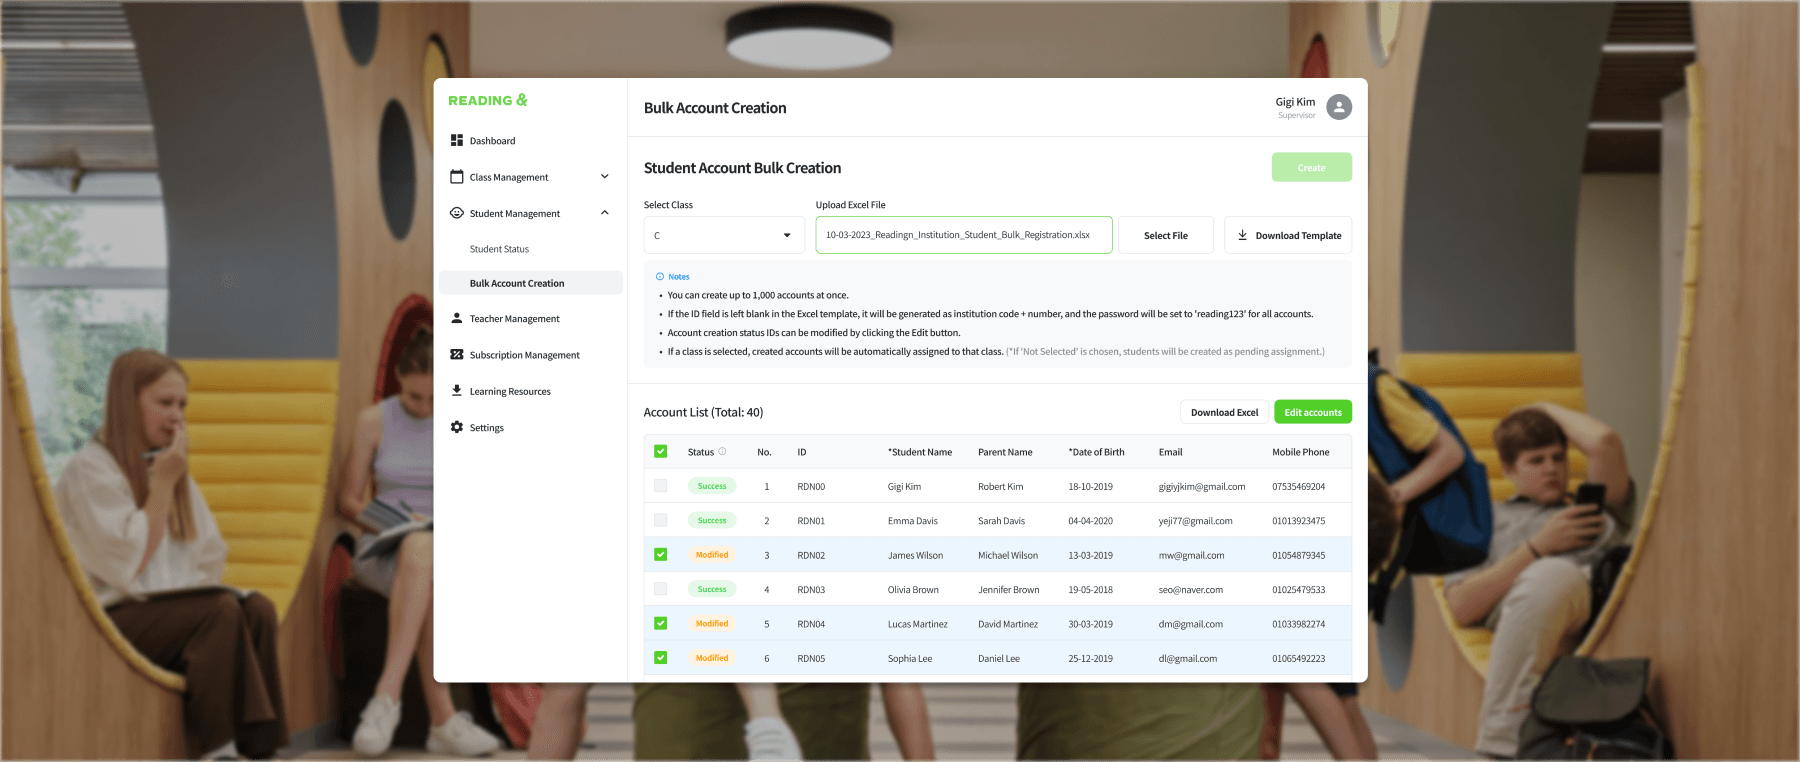Click the Student Name column header
The height and width of the screenshot is (762, 1800).
pyautogui.click(x=920, y=452)
